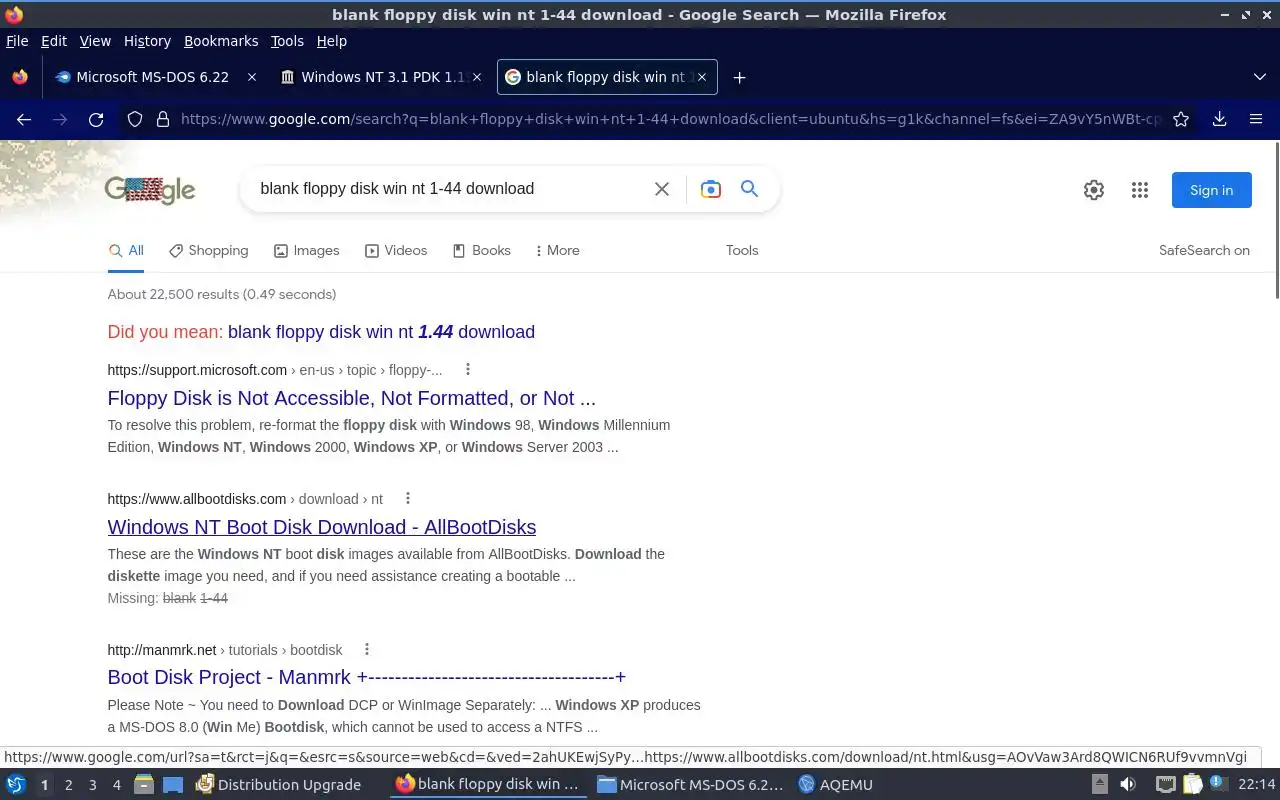
Task: Close the Windows NT 3.1 PDK tab
Action: click(477, 77)
